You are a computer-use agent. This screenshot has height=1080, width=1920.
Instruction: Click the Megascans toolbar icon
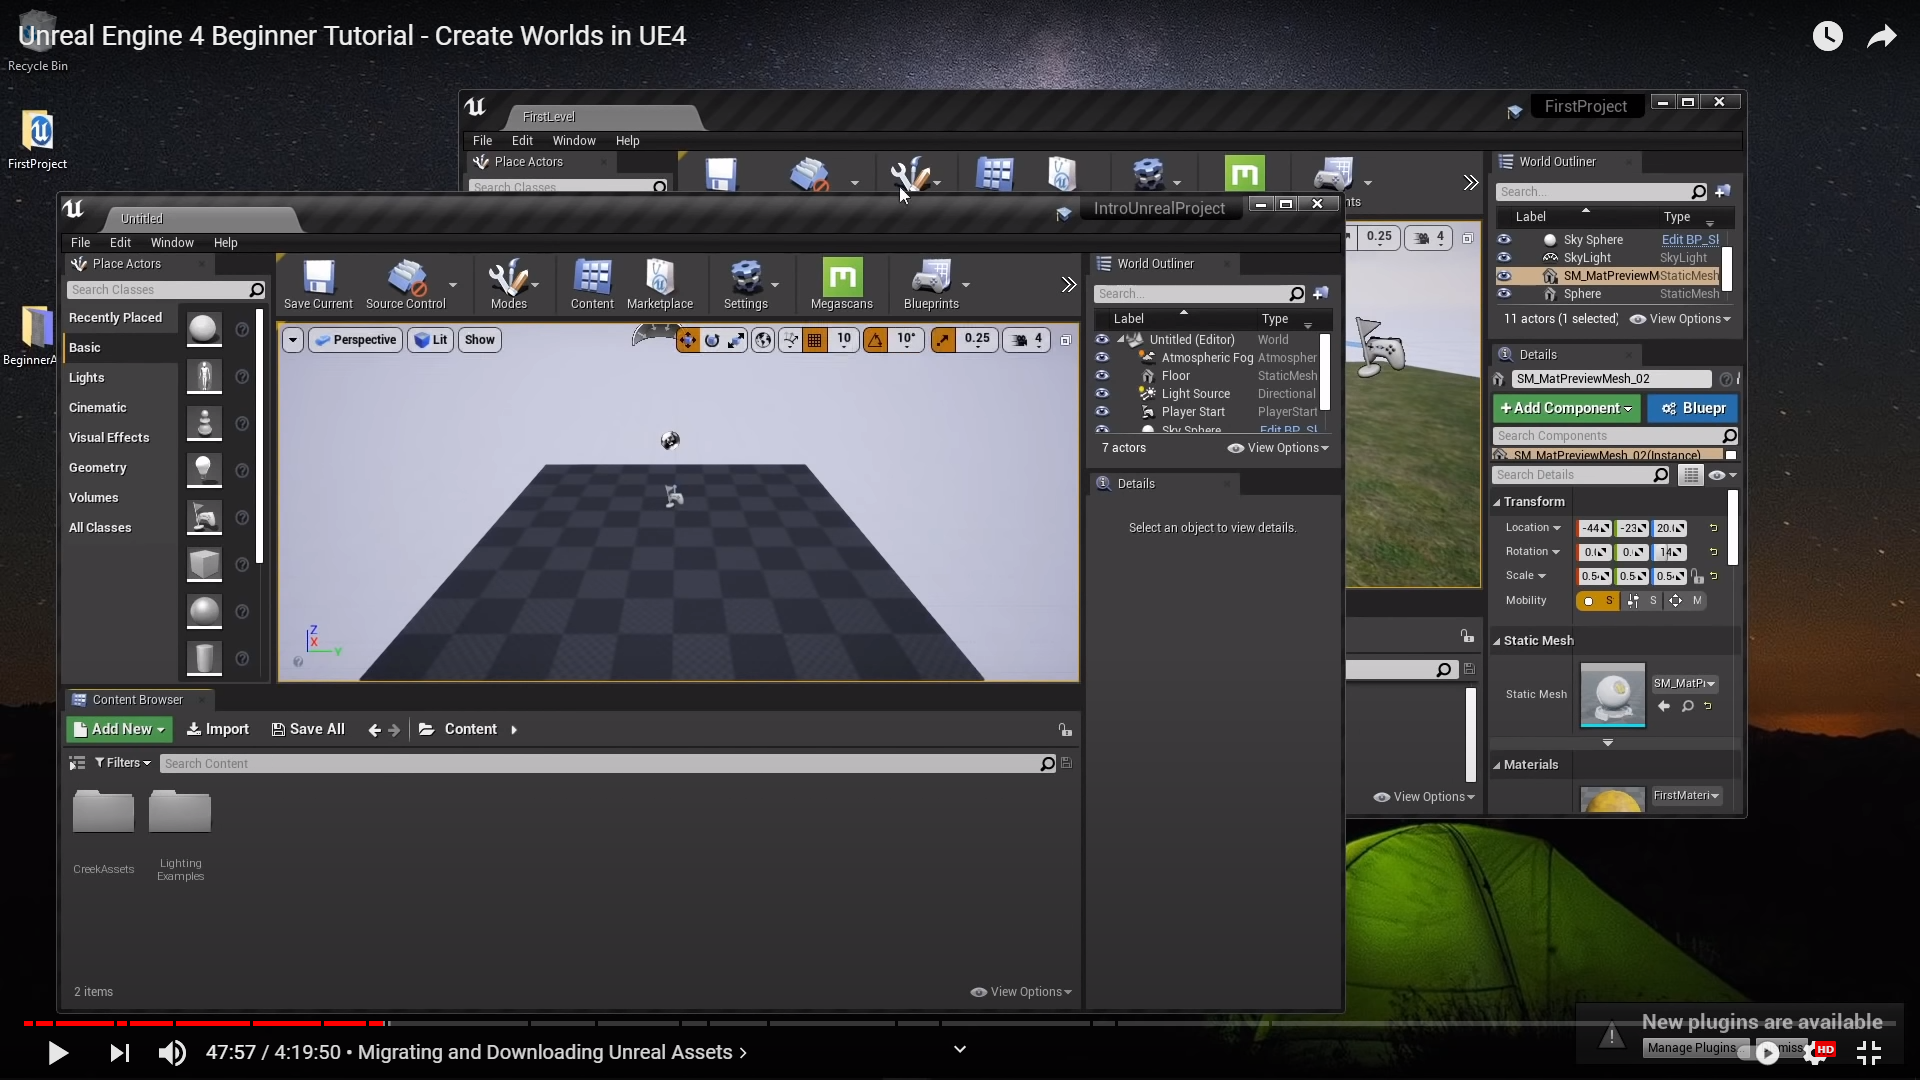841,279
